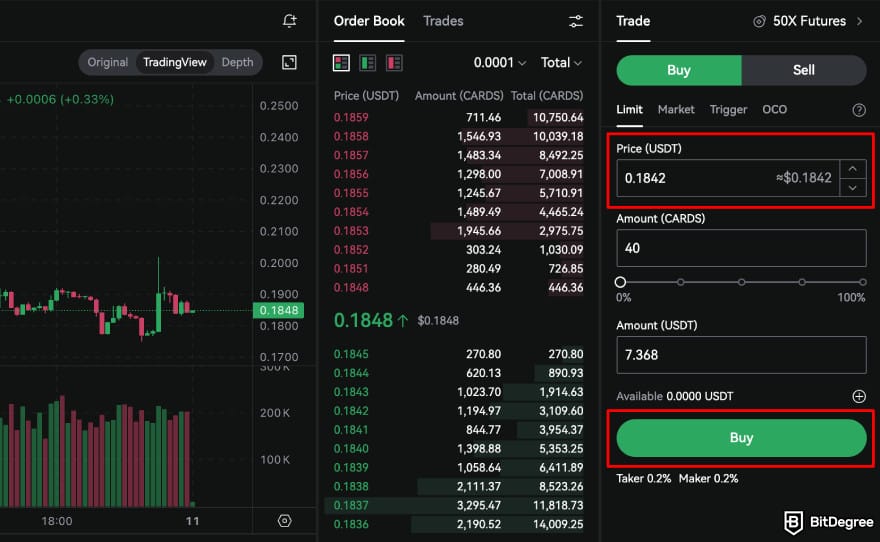Choose the OCO order tab

click(x=774, y=109)
